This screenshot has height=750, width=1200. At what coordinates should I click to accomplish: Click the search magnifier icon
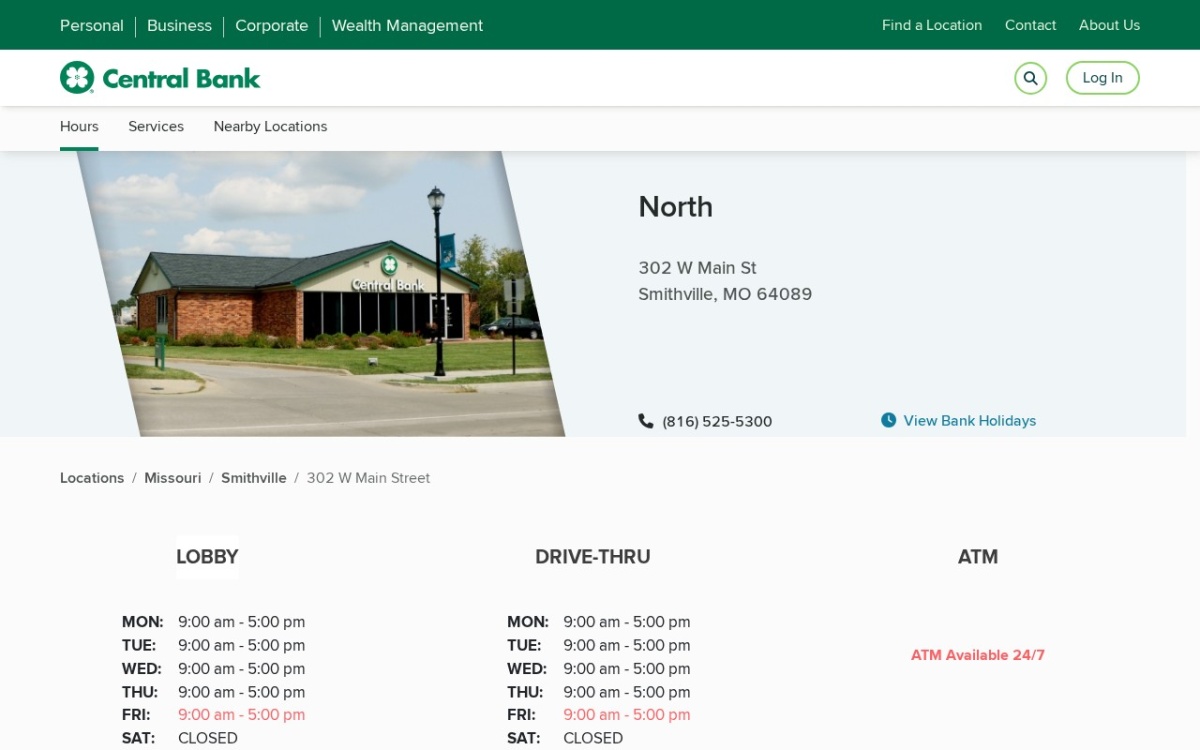click(1030, 78)
